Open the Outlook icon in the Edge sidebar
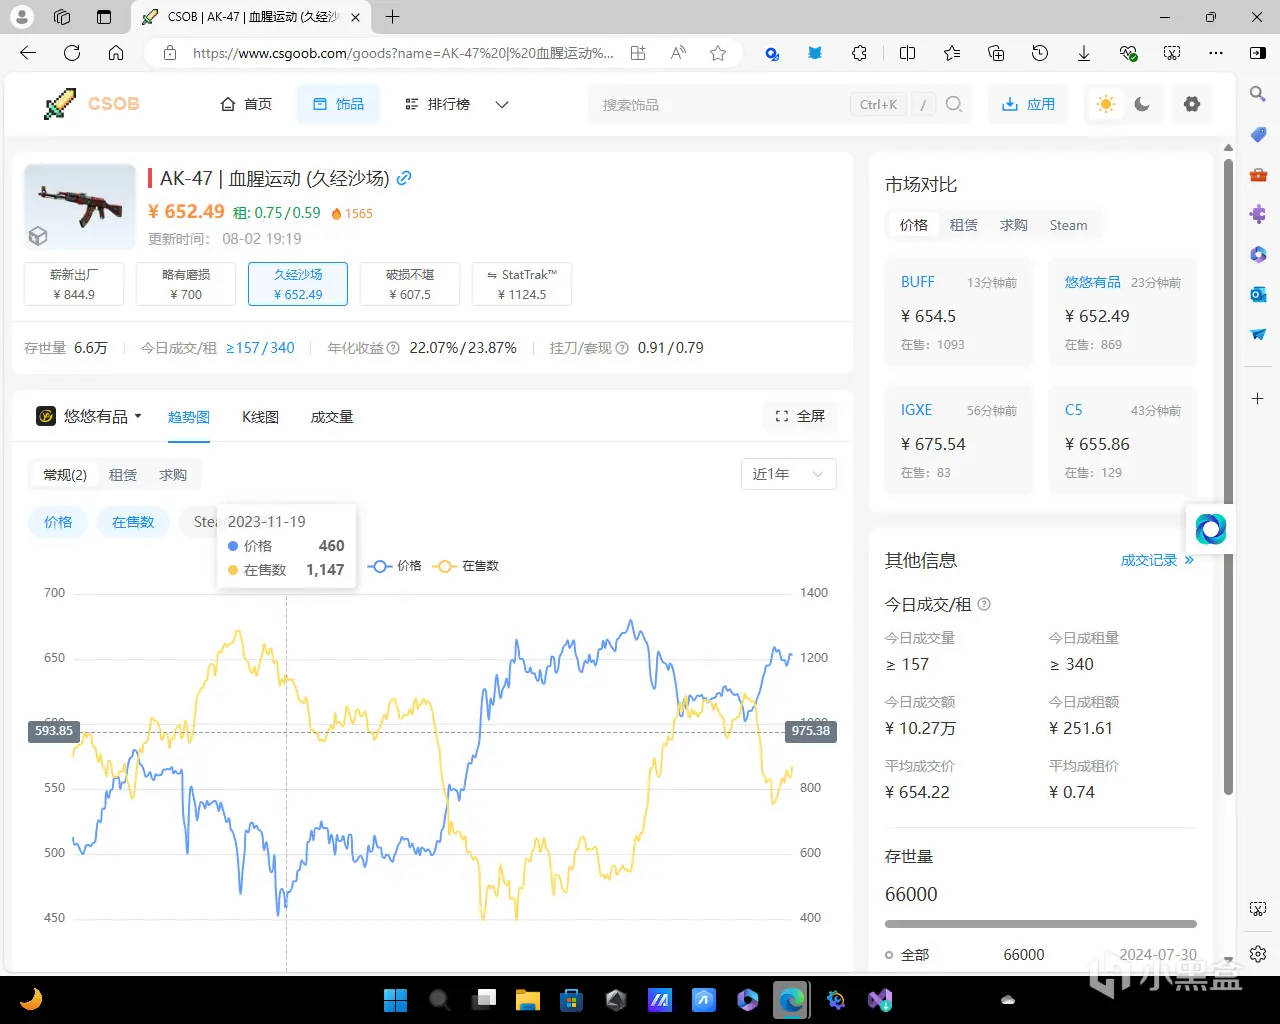 tap(1258, 294)
